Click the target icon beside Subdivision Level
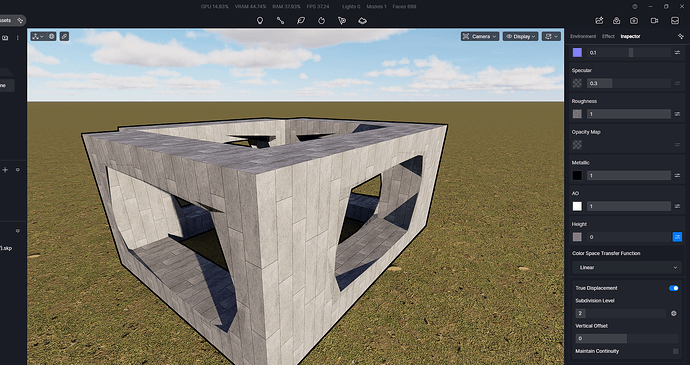 (674, 313)
